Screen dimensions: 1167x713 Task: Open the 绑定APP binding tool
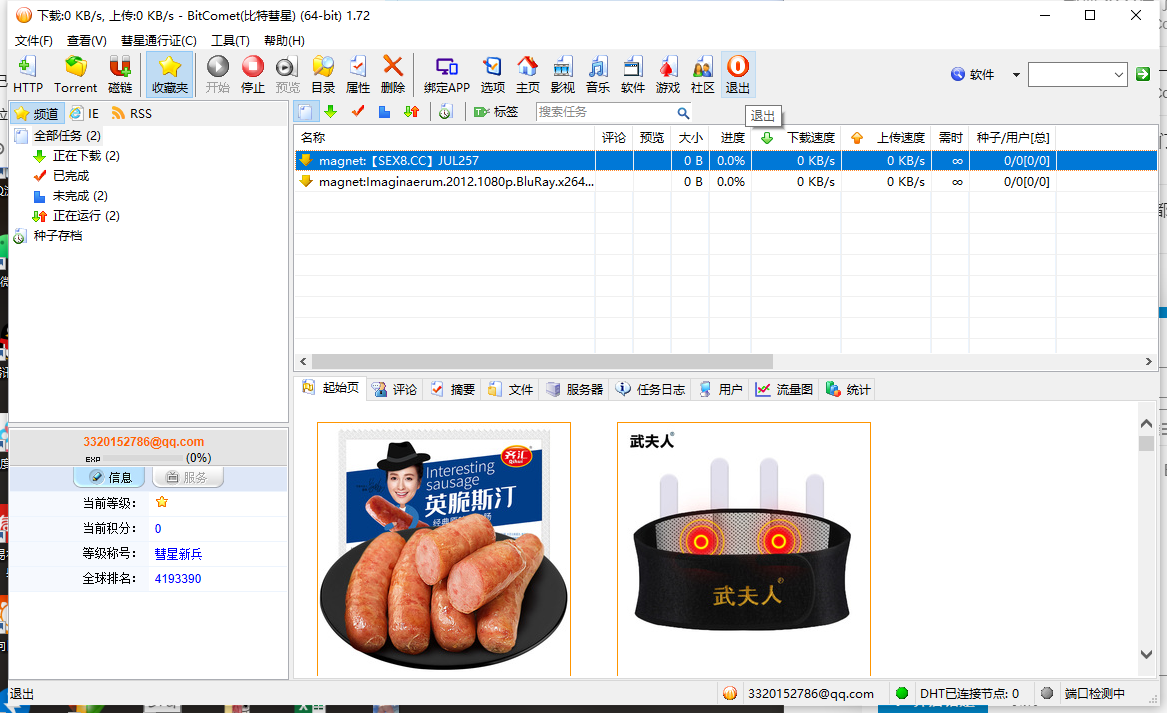447,74
